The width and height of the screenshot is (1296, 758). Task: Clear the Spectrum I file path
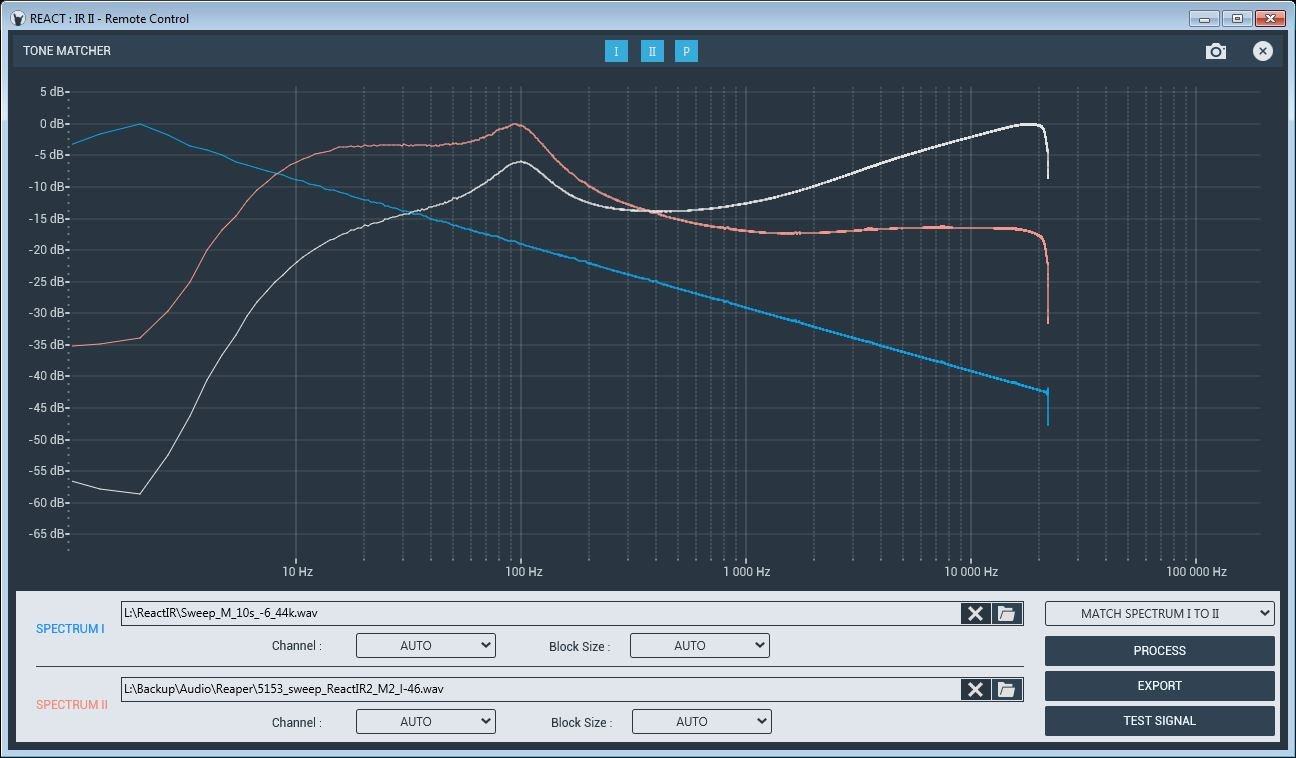click(975, 613)
